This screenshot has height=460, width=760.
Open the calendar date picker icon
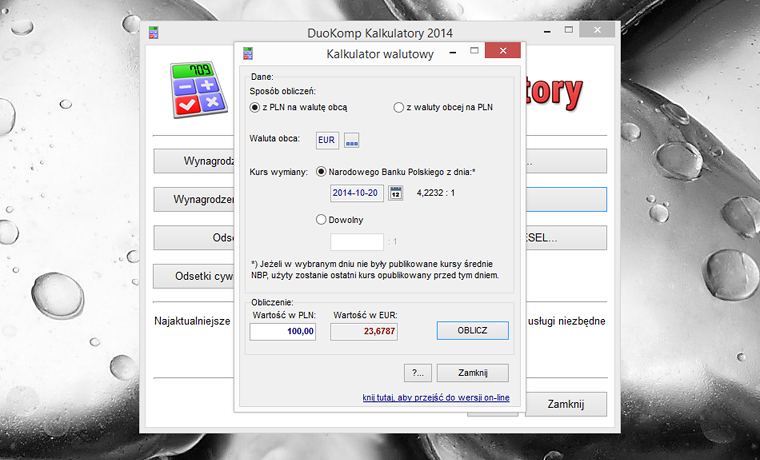(x=396, y=193)
